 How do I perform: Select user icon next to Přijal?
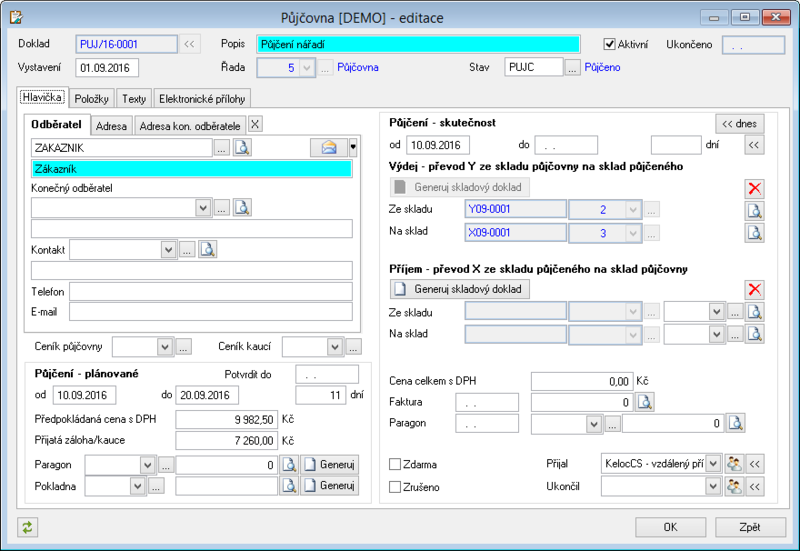click(x=734, y=464)
